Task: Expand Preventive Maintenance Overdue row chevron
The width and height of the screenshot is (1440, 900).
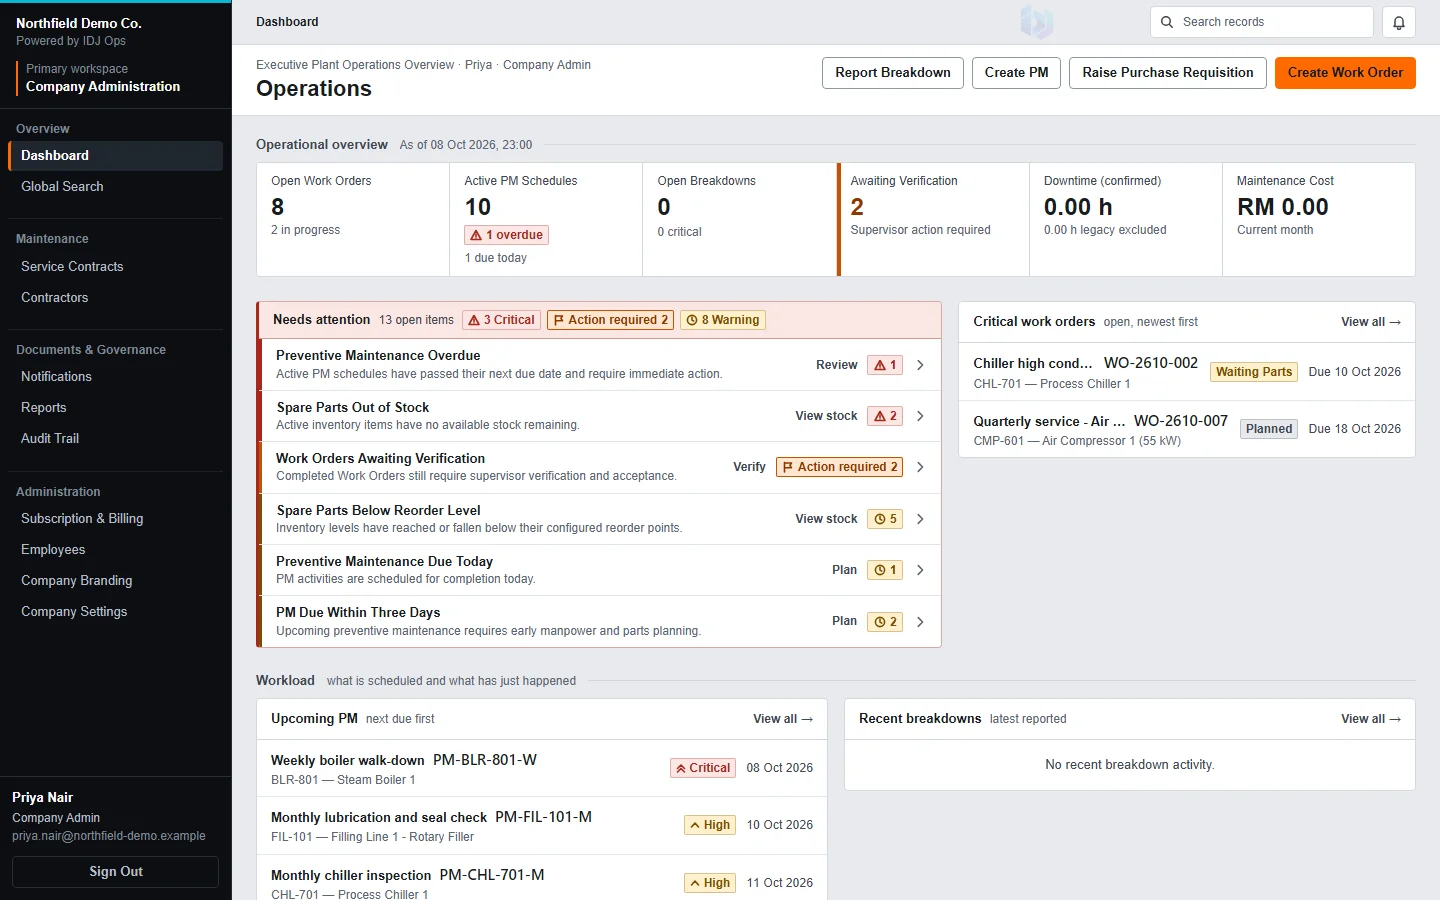Action: (x=920, y=365)
